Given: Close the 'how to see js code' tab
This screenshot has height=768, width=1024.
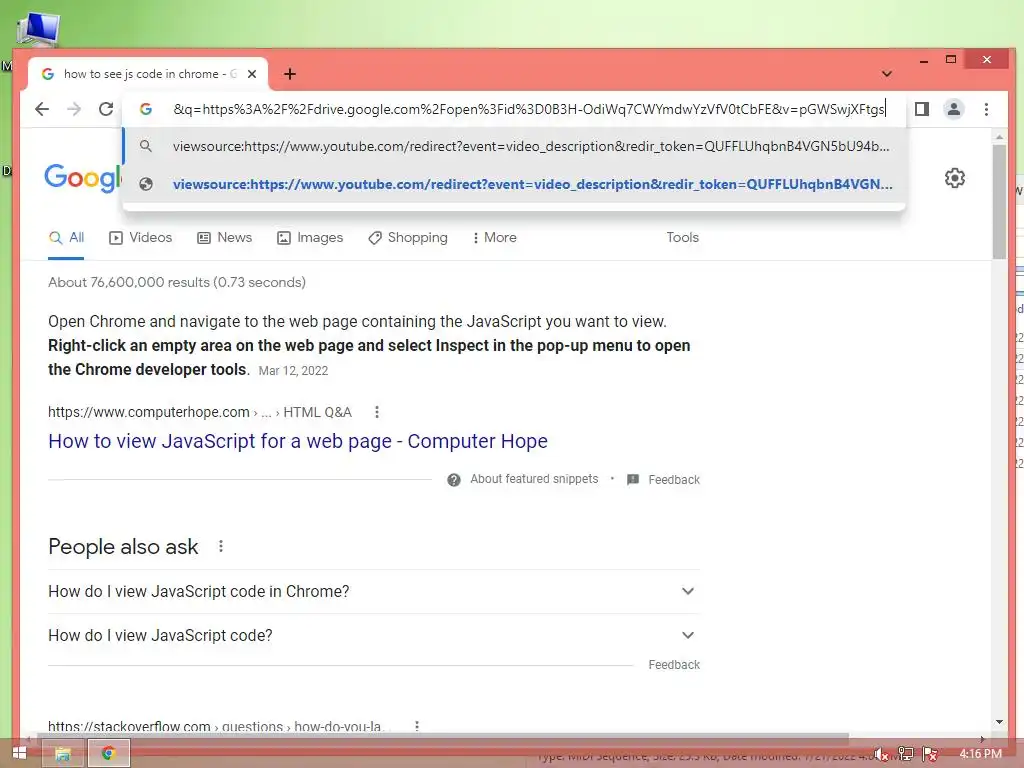Looking at the screenshot, I should click(252, 74).
